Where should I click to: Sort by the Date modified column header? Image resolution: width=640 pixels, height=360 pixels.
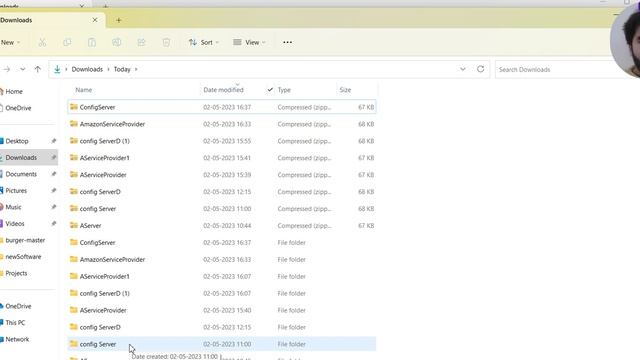coord(223,90)
